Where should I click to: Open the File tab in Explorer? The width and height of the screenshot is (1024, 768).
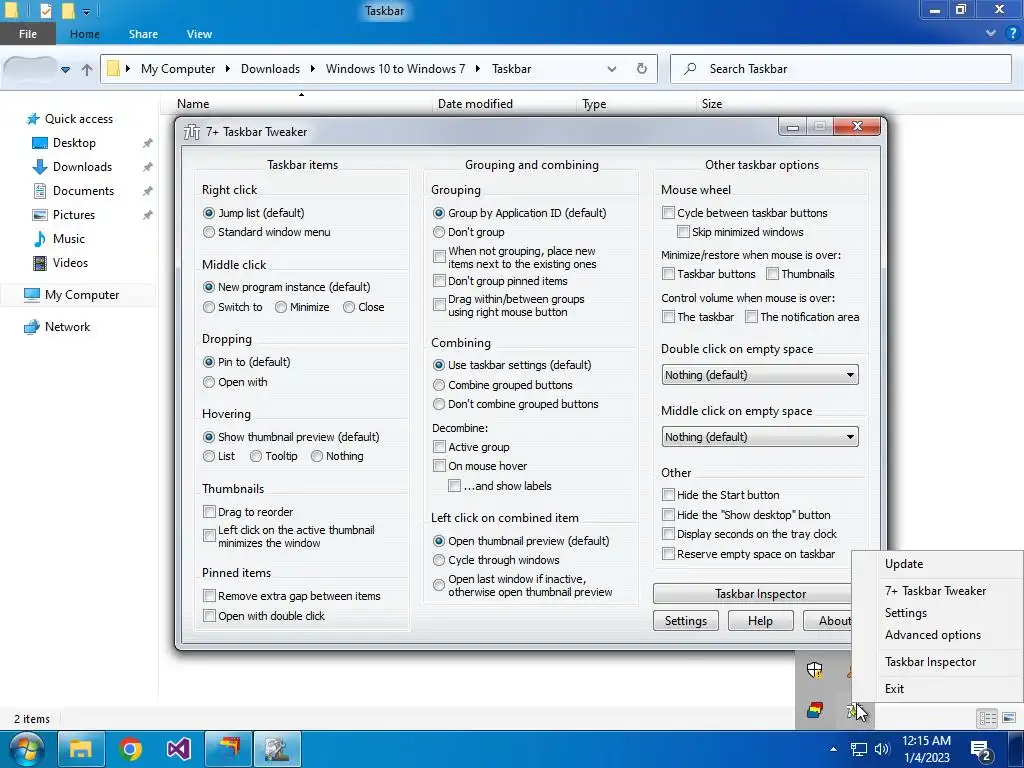tap(27, 34)
